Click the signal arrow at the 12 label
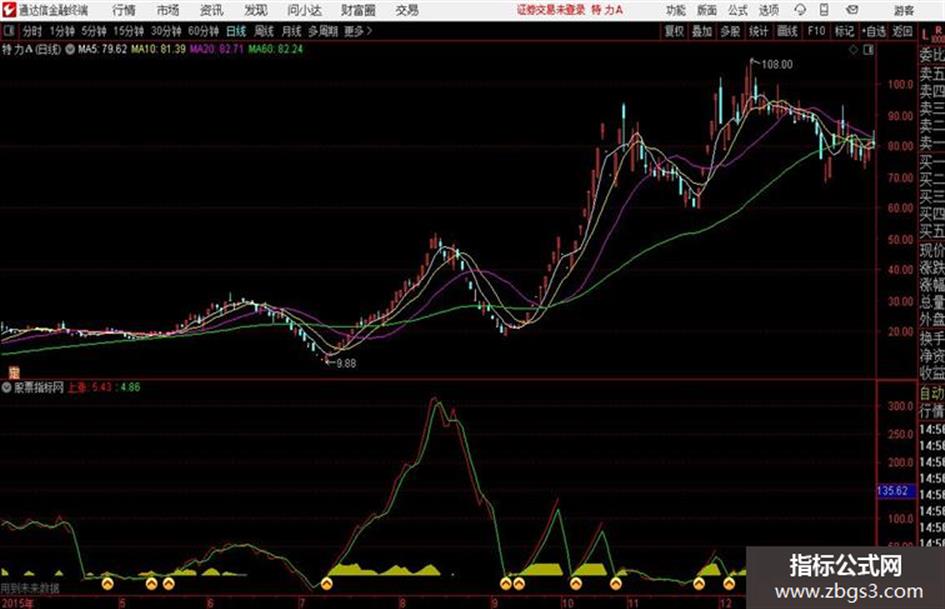Image resolution: width=945 pixels, height=609 pixels. [x=729, y=583]
